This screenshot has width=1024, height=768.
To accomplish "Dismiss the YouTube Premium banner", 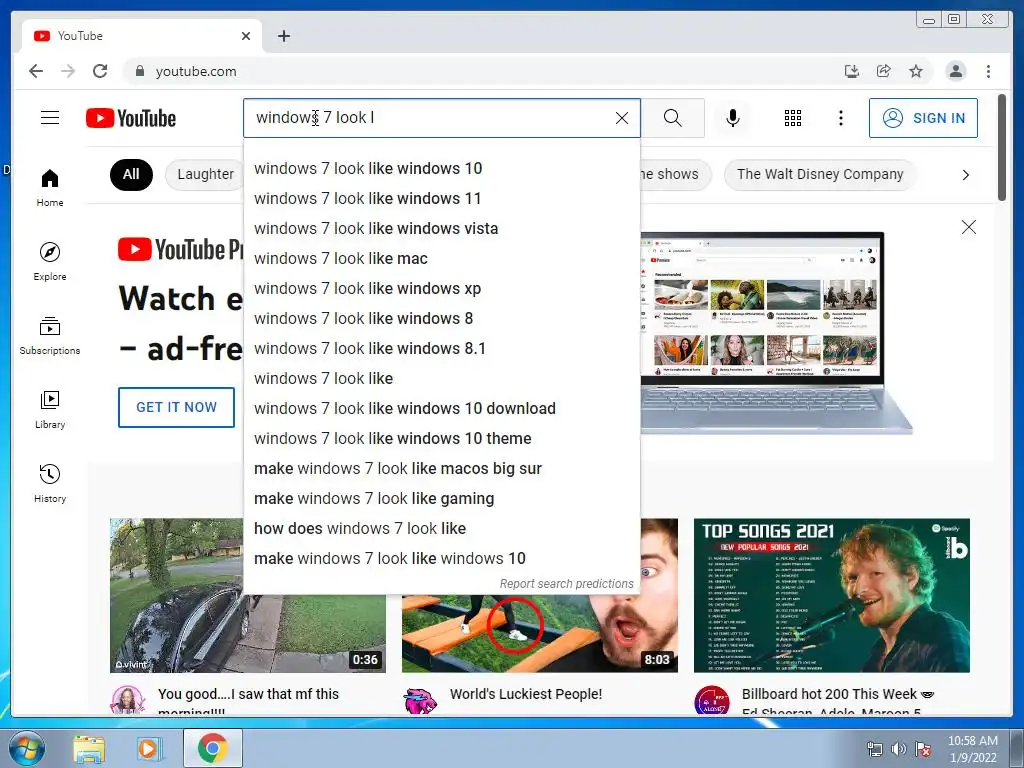I will [x=968, y=227].
